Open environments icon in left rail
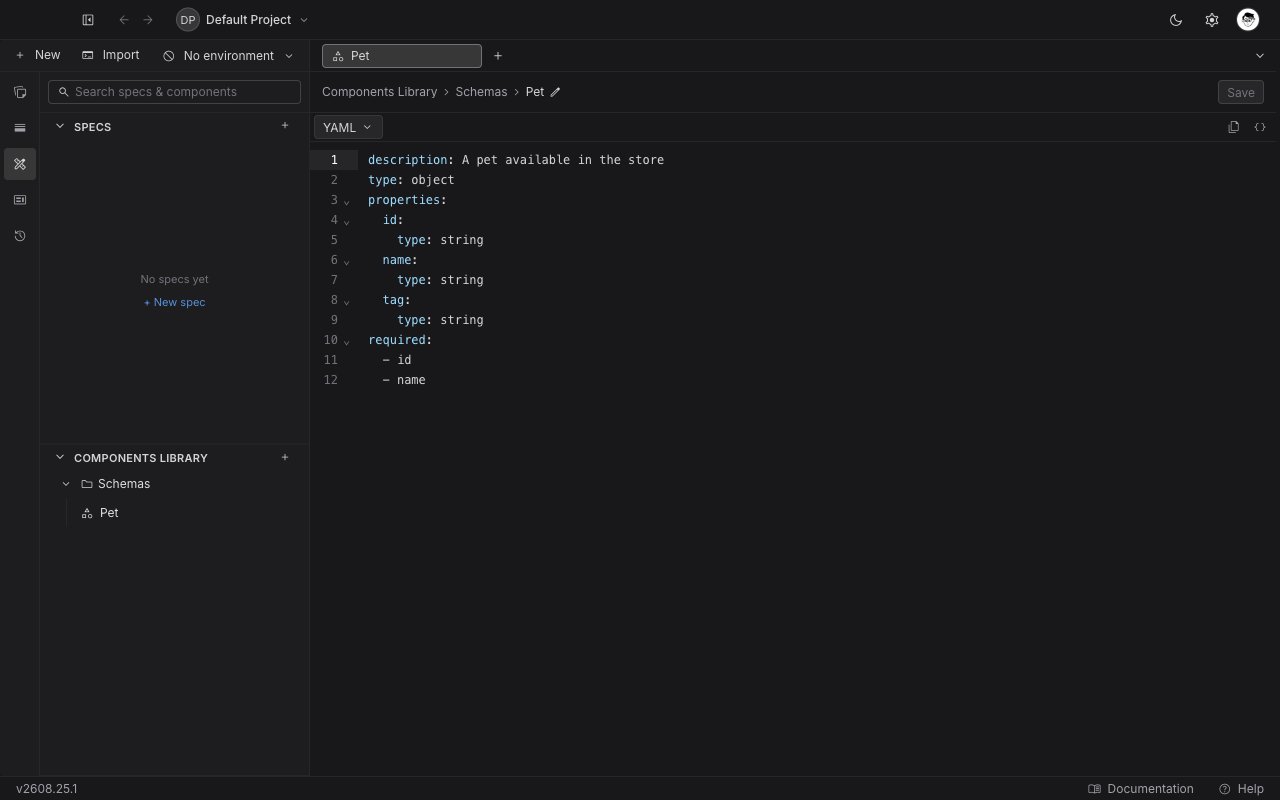 coord(20,128)
